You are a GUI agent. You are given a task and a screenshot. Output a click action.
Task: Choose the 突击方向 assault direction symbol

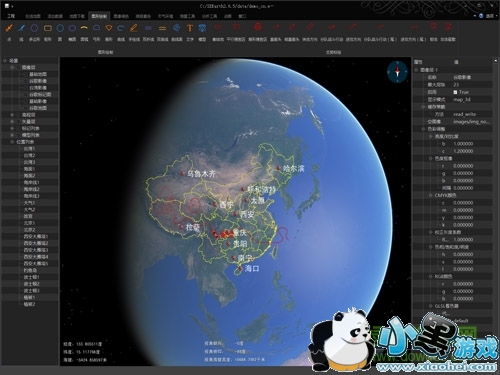click(310, 32)
